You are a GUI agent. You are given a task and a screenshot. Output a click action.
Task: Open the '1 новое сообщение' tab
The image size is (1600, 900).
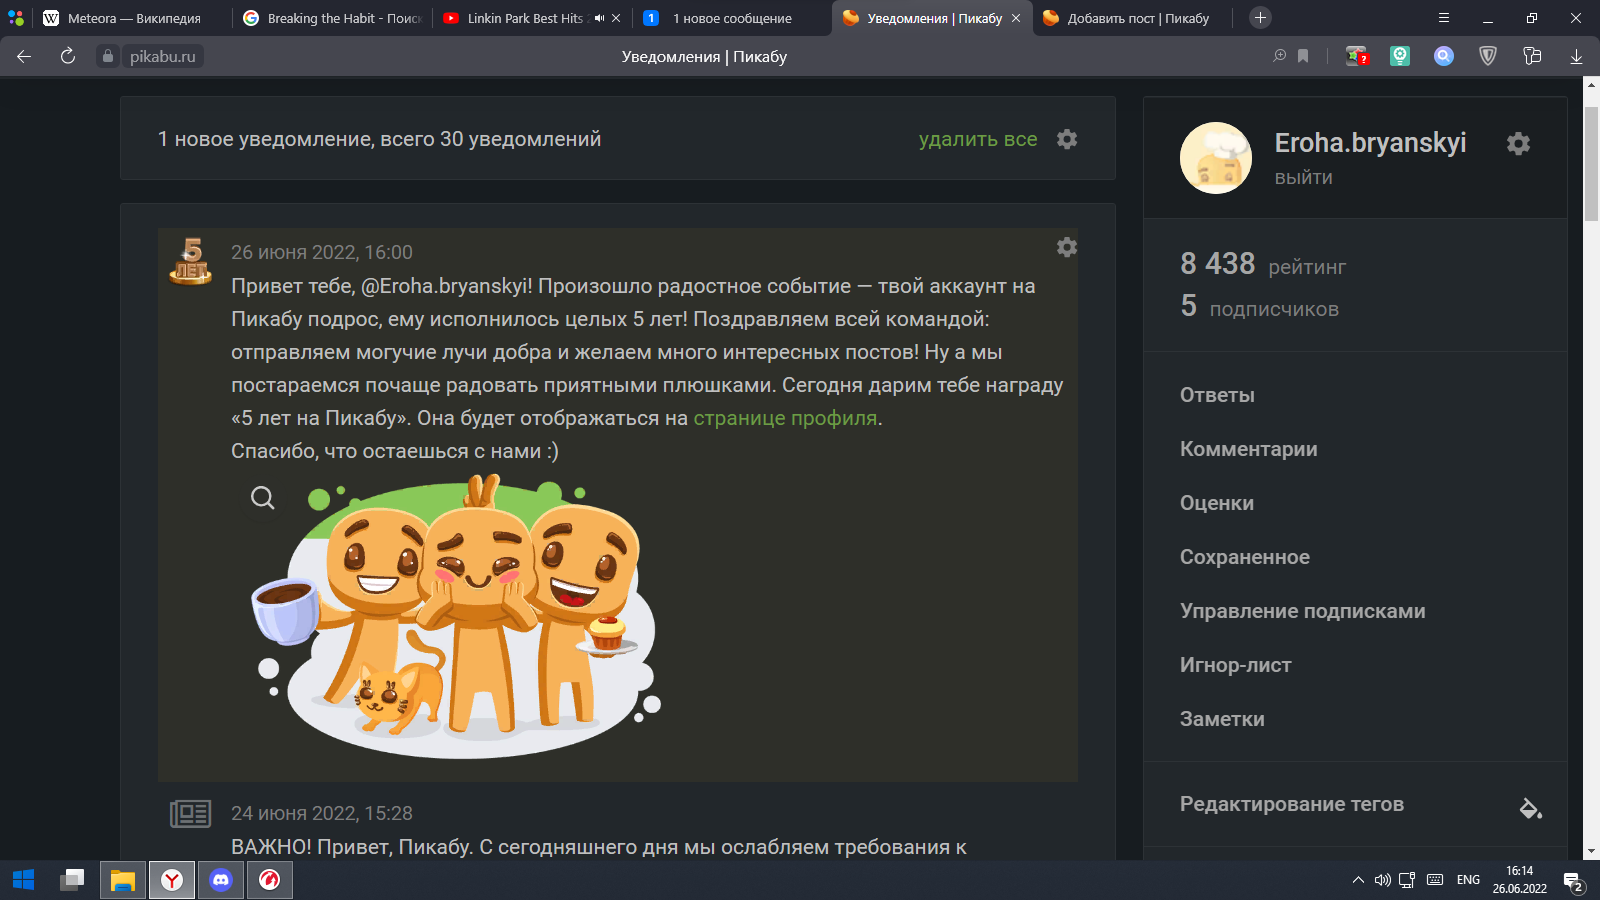click(732, 18)
